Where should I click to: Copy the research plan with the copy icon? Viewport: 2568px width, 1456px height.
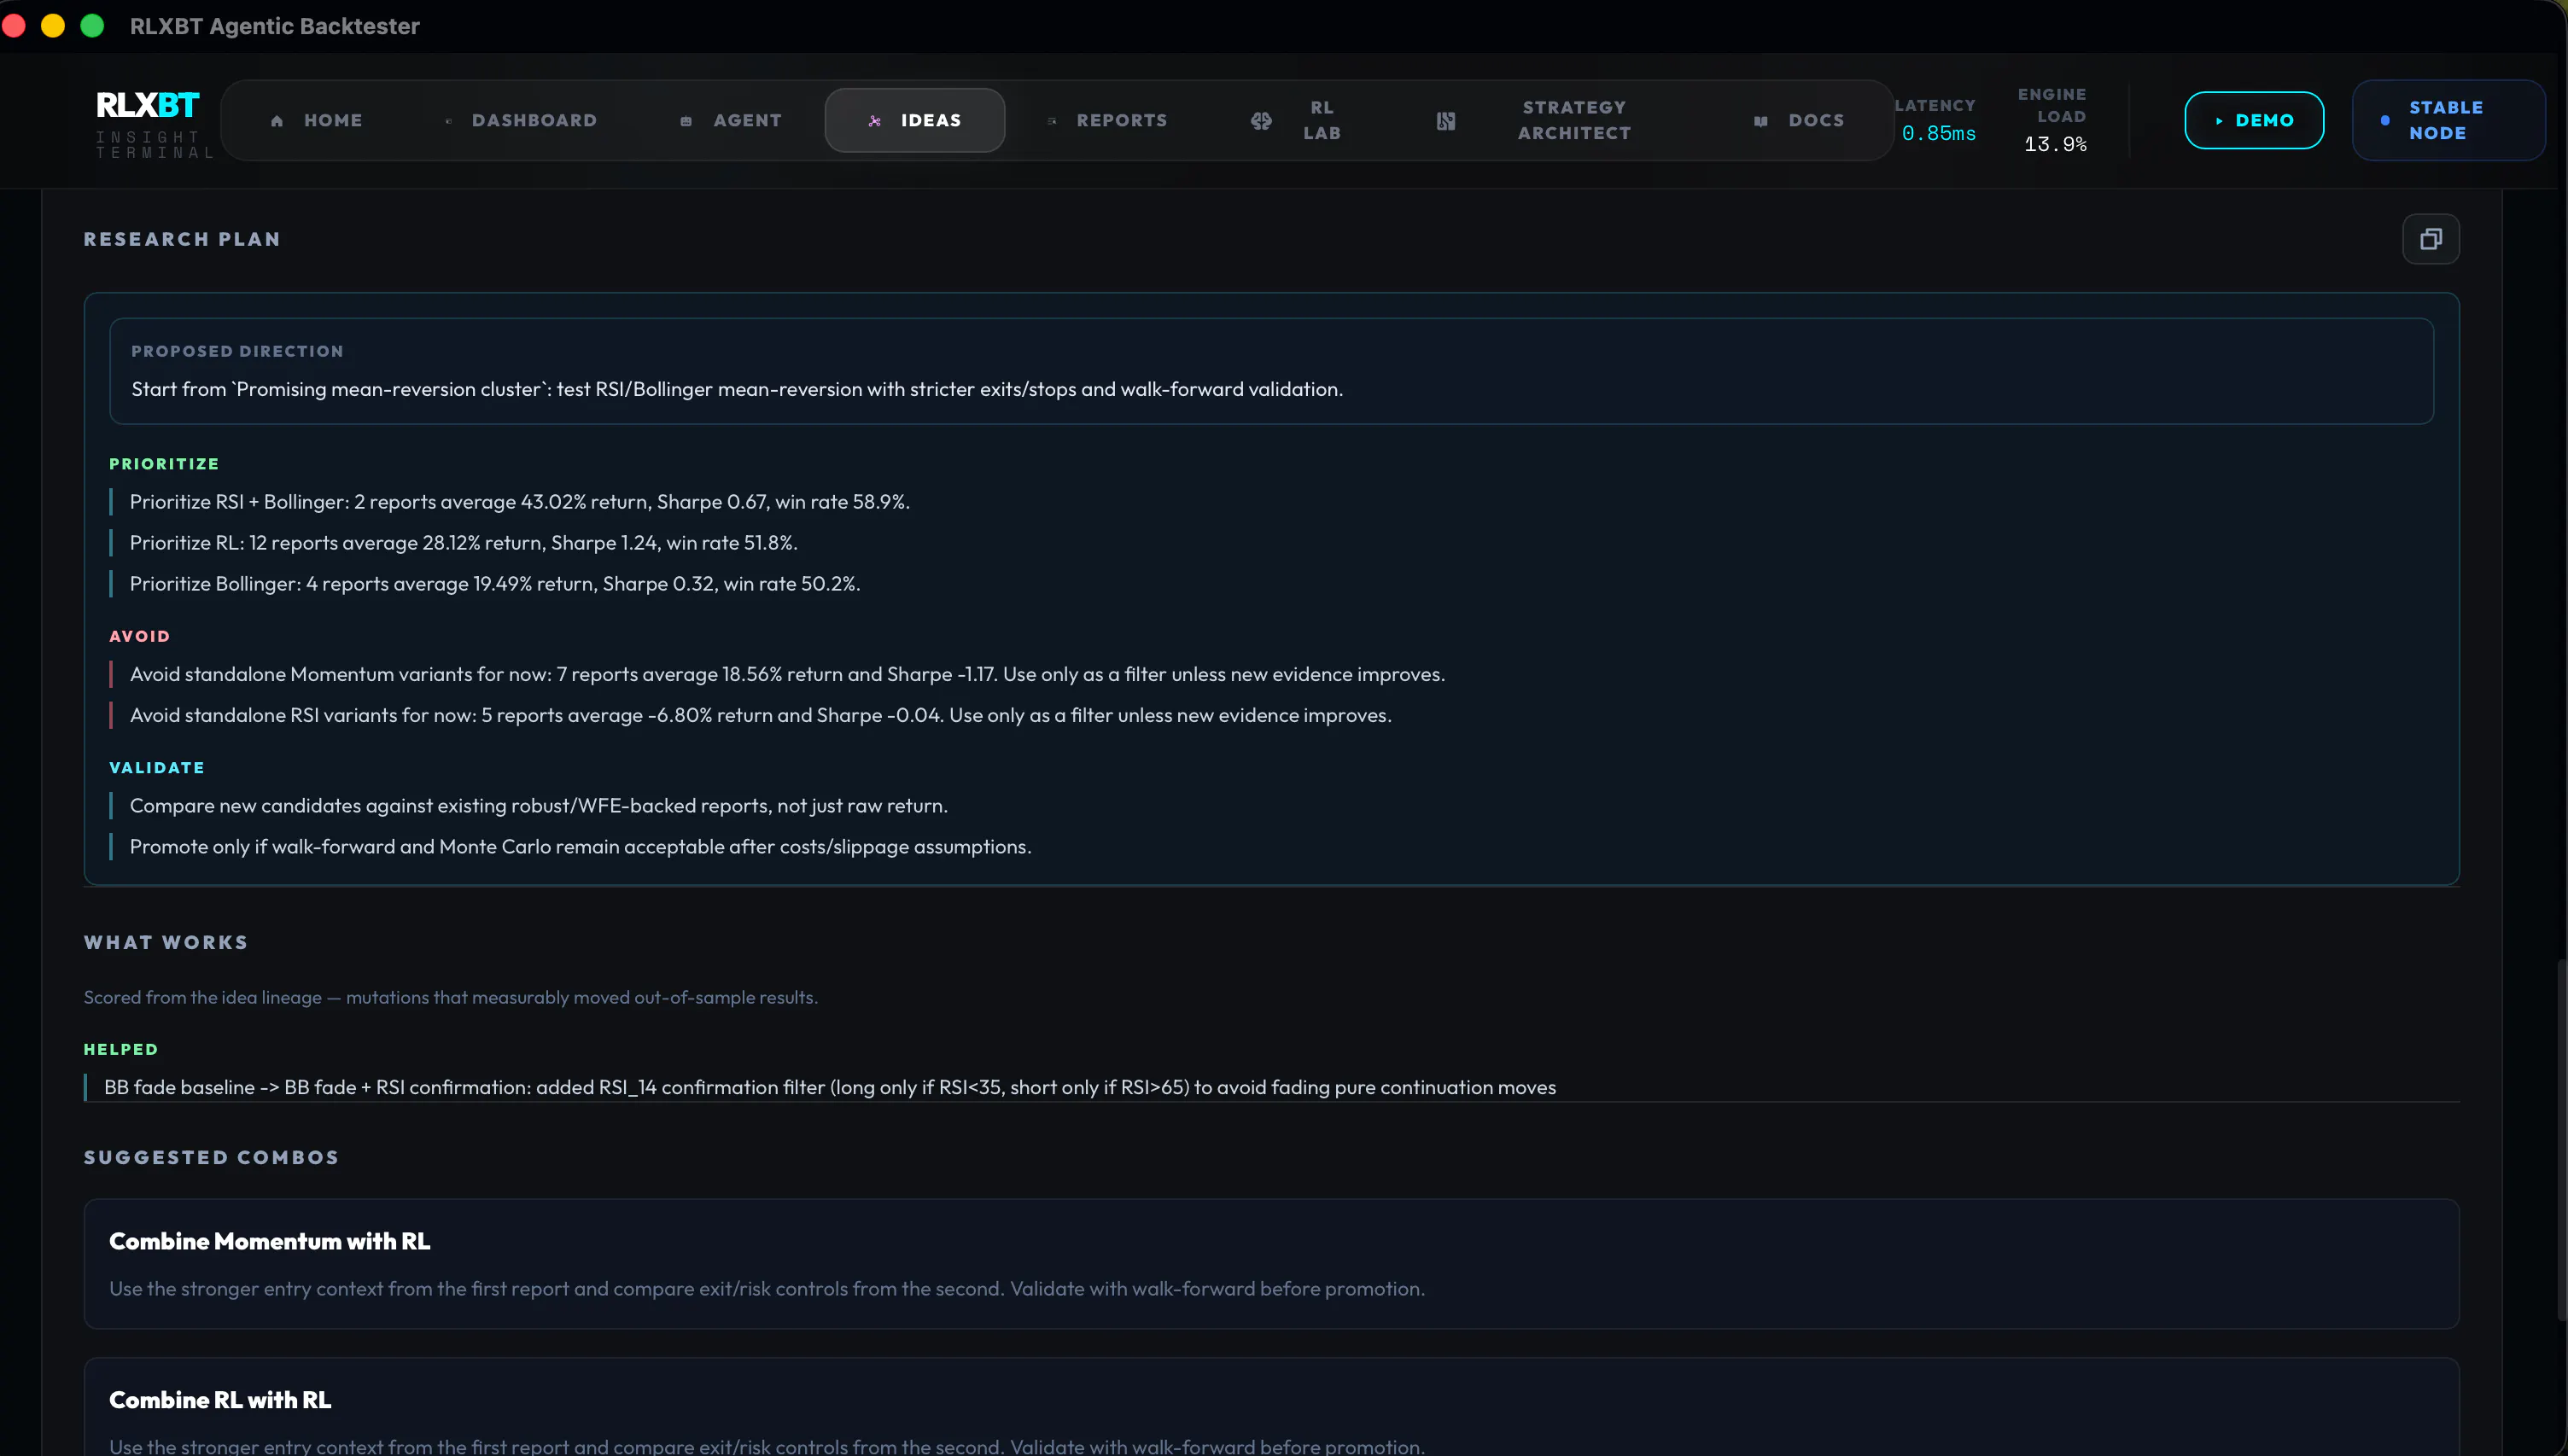click(x=2430, y=239)
